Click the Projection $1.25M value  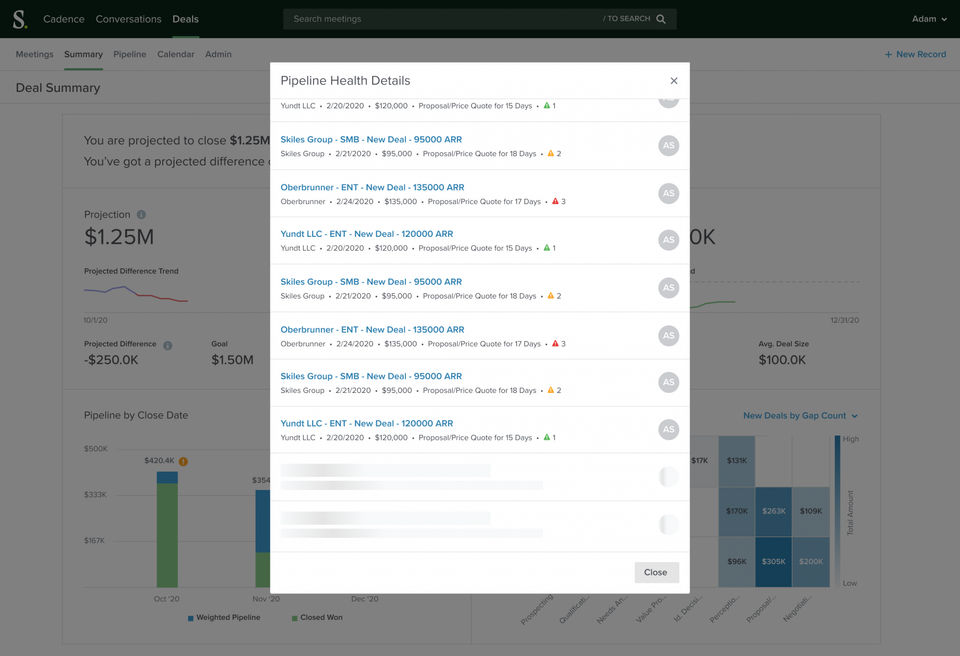pyautogui.click(x=119, y=237)
